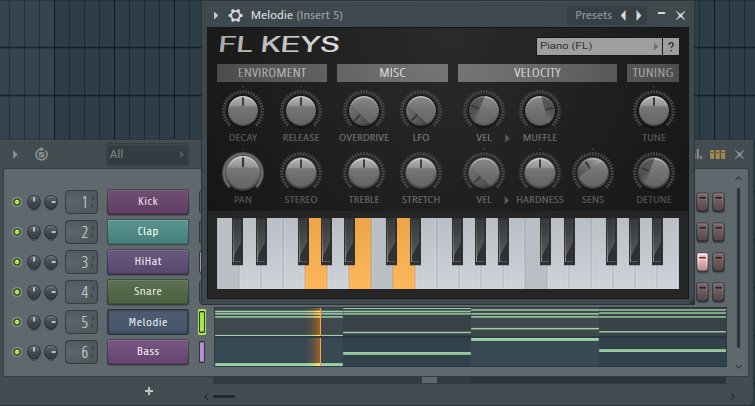
Task: Open channel rack menu arrow
Action: pyautogui.click(x=15, y=155)
